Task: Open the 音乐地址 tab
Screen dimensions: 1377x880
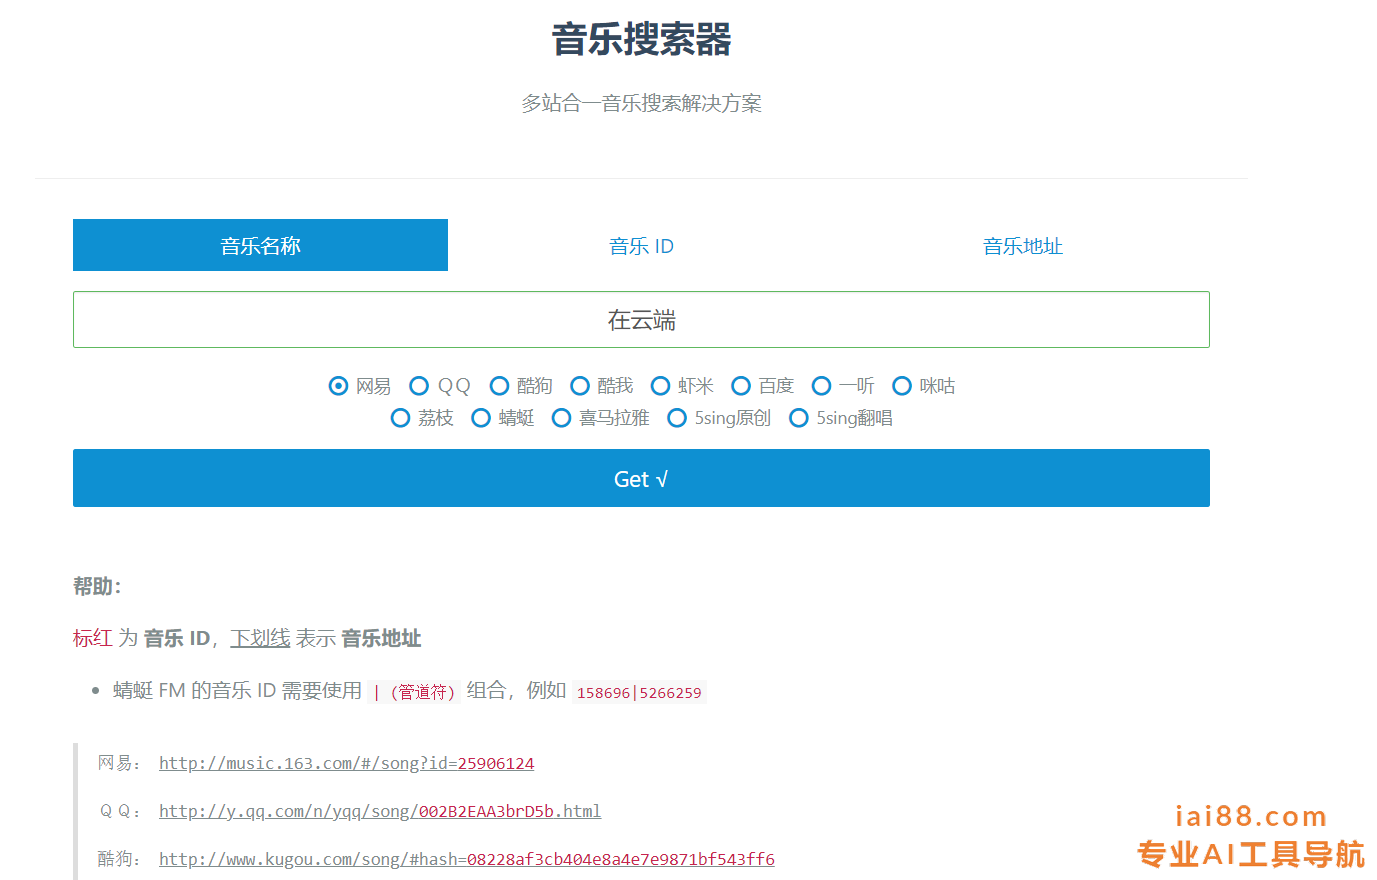Action: [1022, 246]
